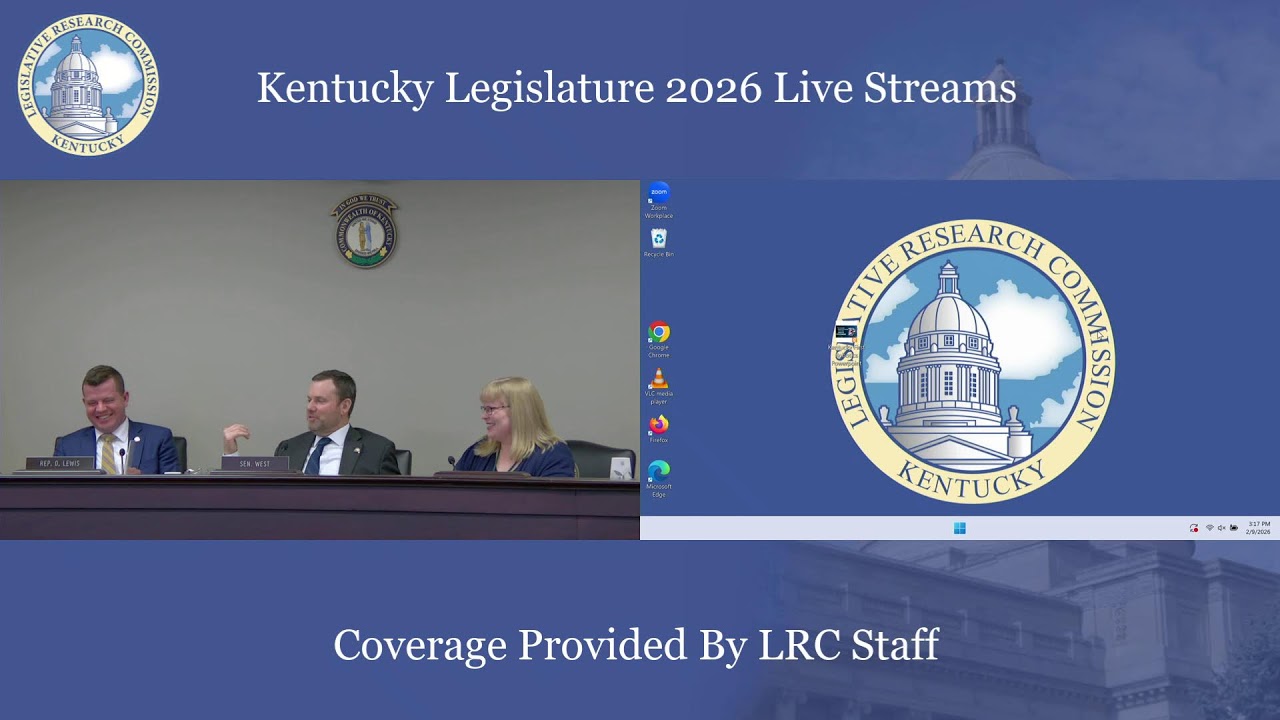
Task: Click the muted volume tray icon
Action: (x=1221, y=528)
